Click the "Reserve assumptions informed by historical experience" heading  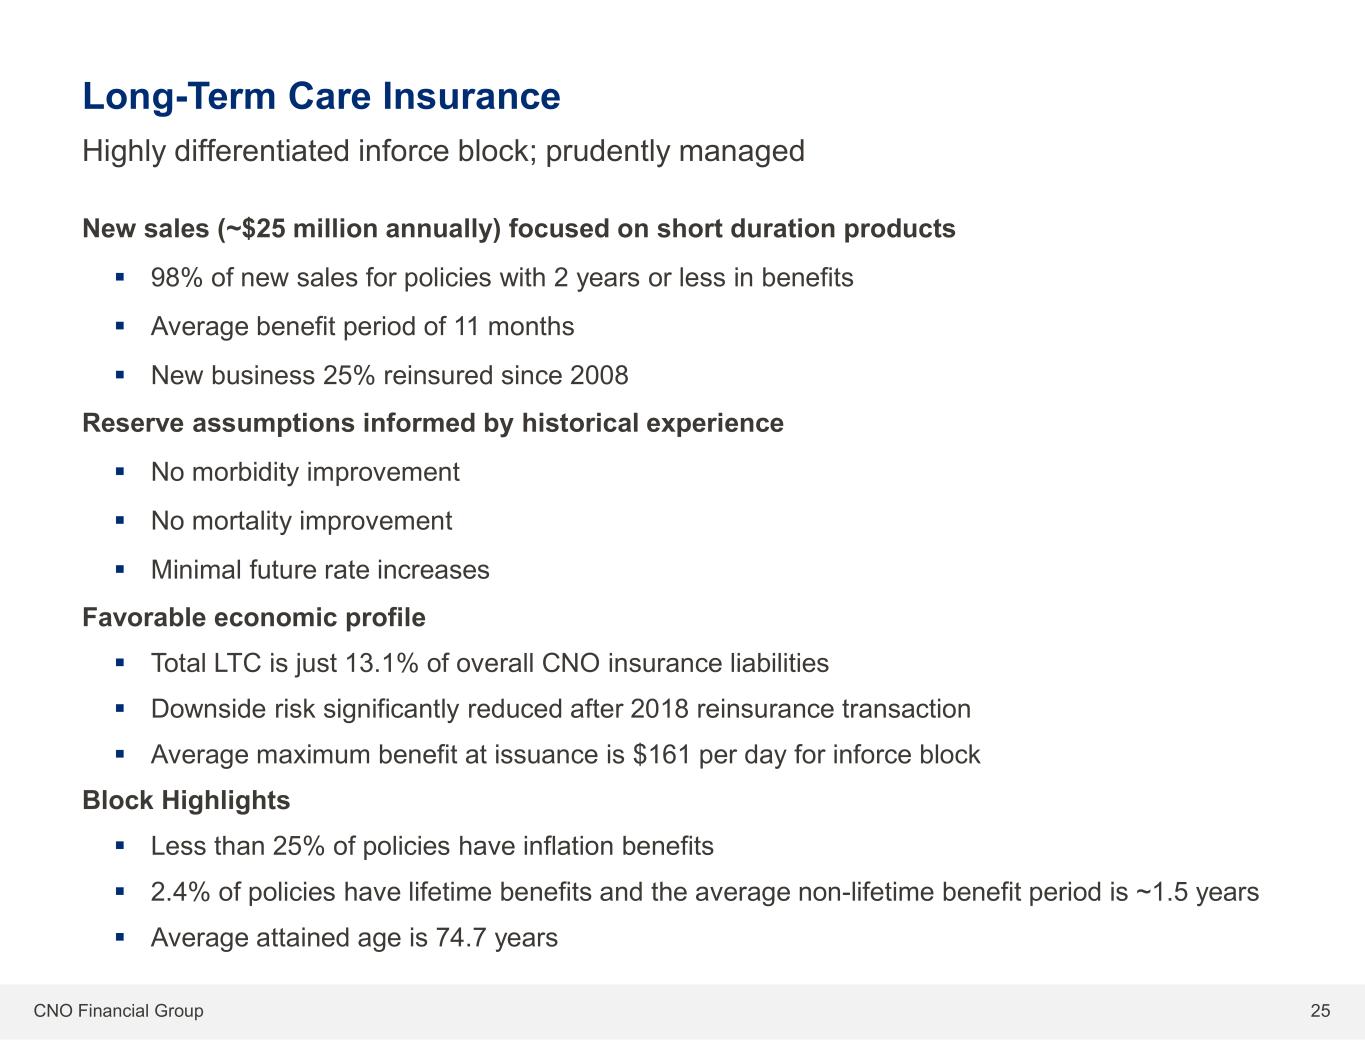click(432, 423)
